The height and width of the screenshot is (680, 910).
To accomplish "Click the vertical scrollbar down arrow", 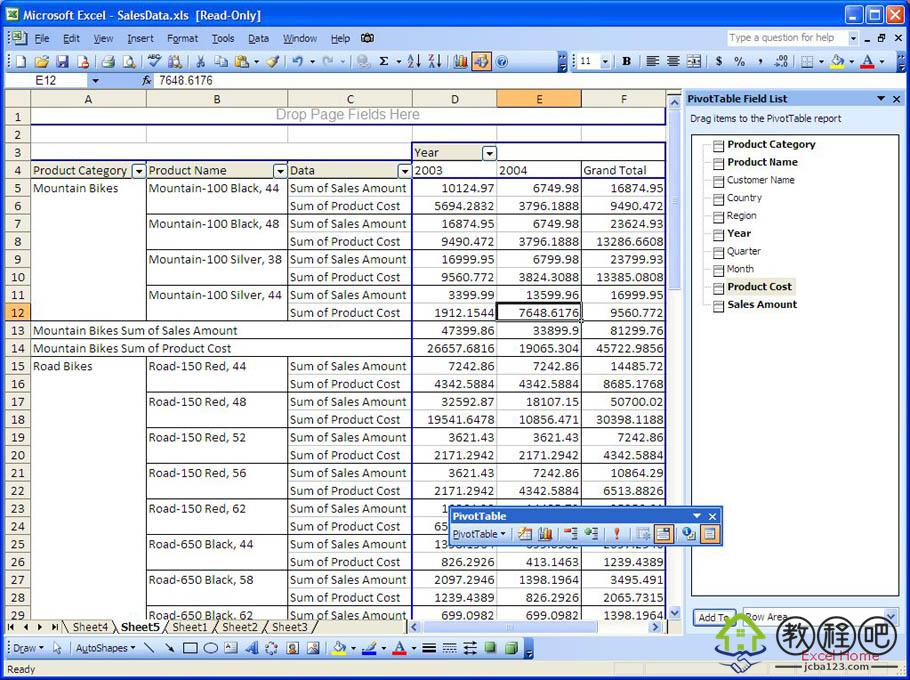I will [674, 613].
